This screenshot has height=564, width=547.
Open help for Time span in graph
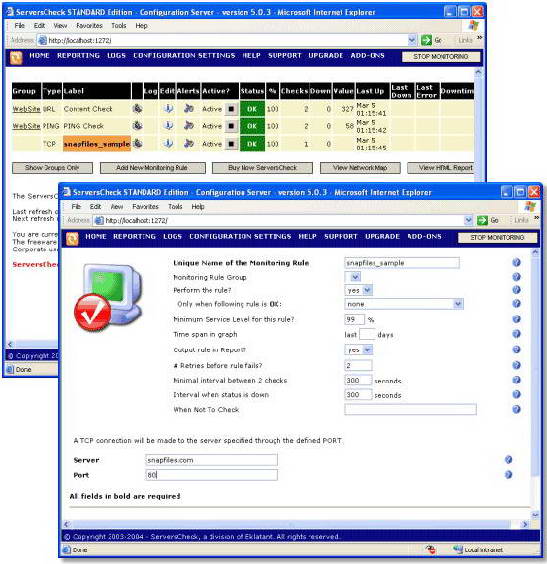coord(516,334)
